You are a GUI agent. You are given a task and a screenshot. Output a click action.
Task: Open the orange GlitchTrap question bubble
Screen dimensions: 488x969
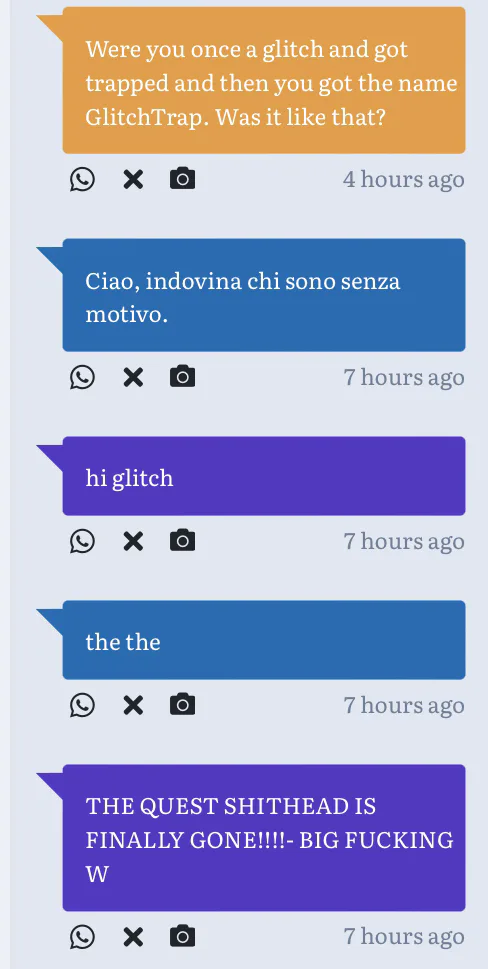tap(264, 80)
